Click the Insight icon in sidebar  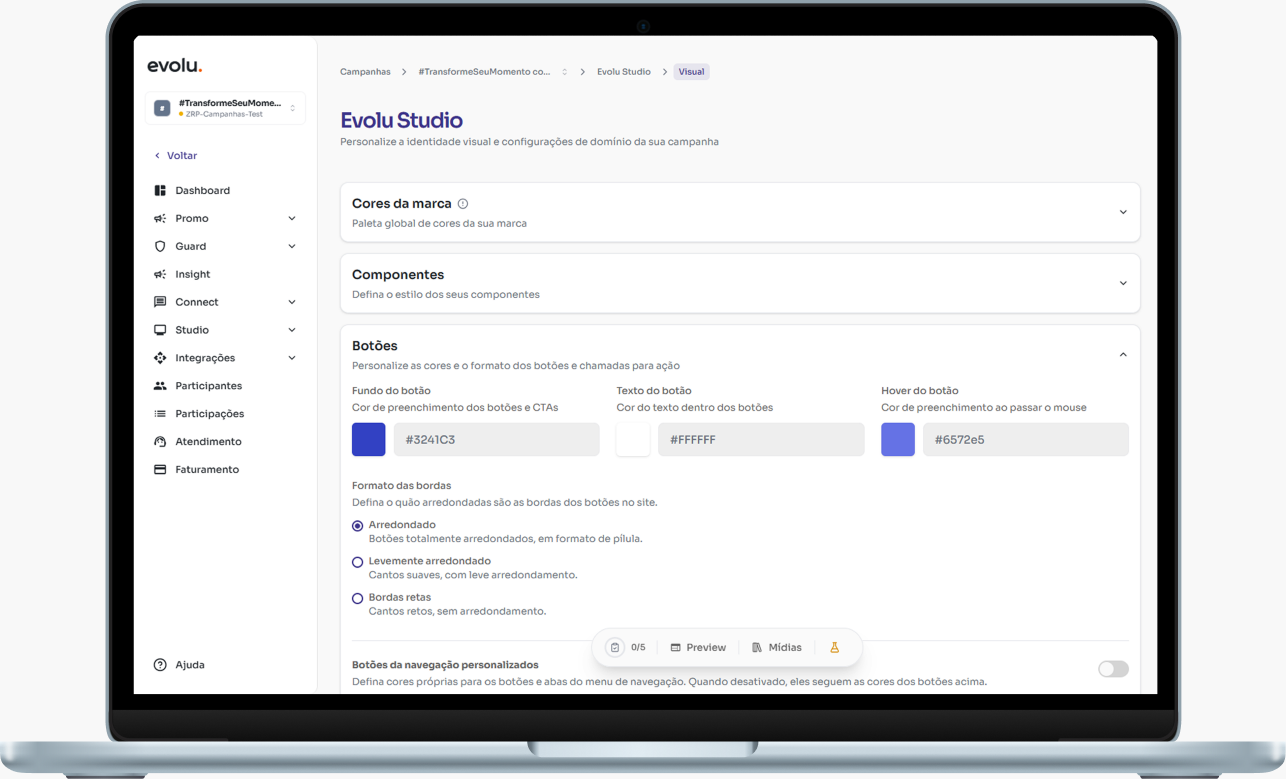point(160,274)
